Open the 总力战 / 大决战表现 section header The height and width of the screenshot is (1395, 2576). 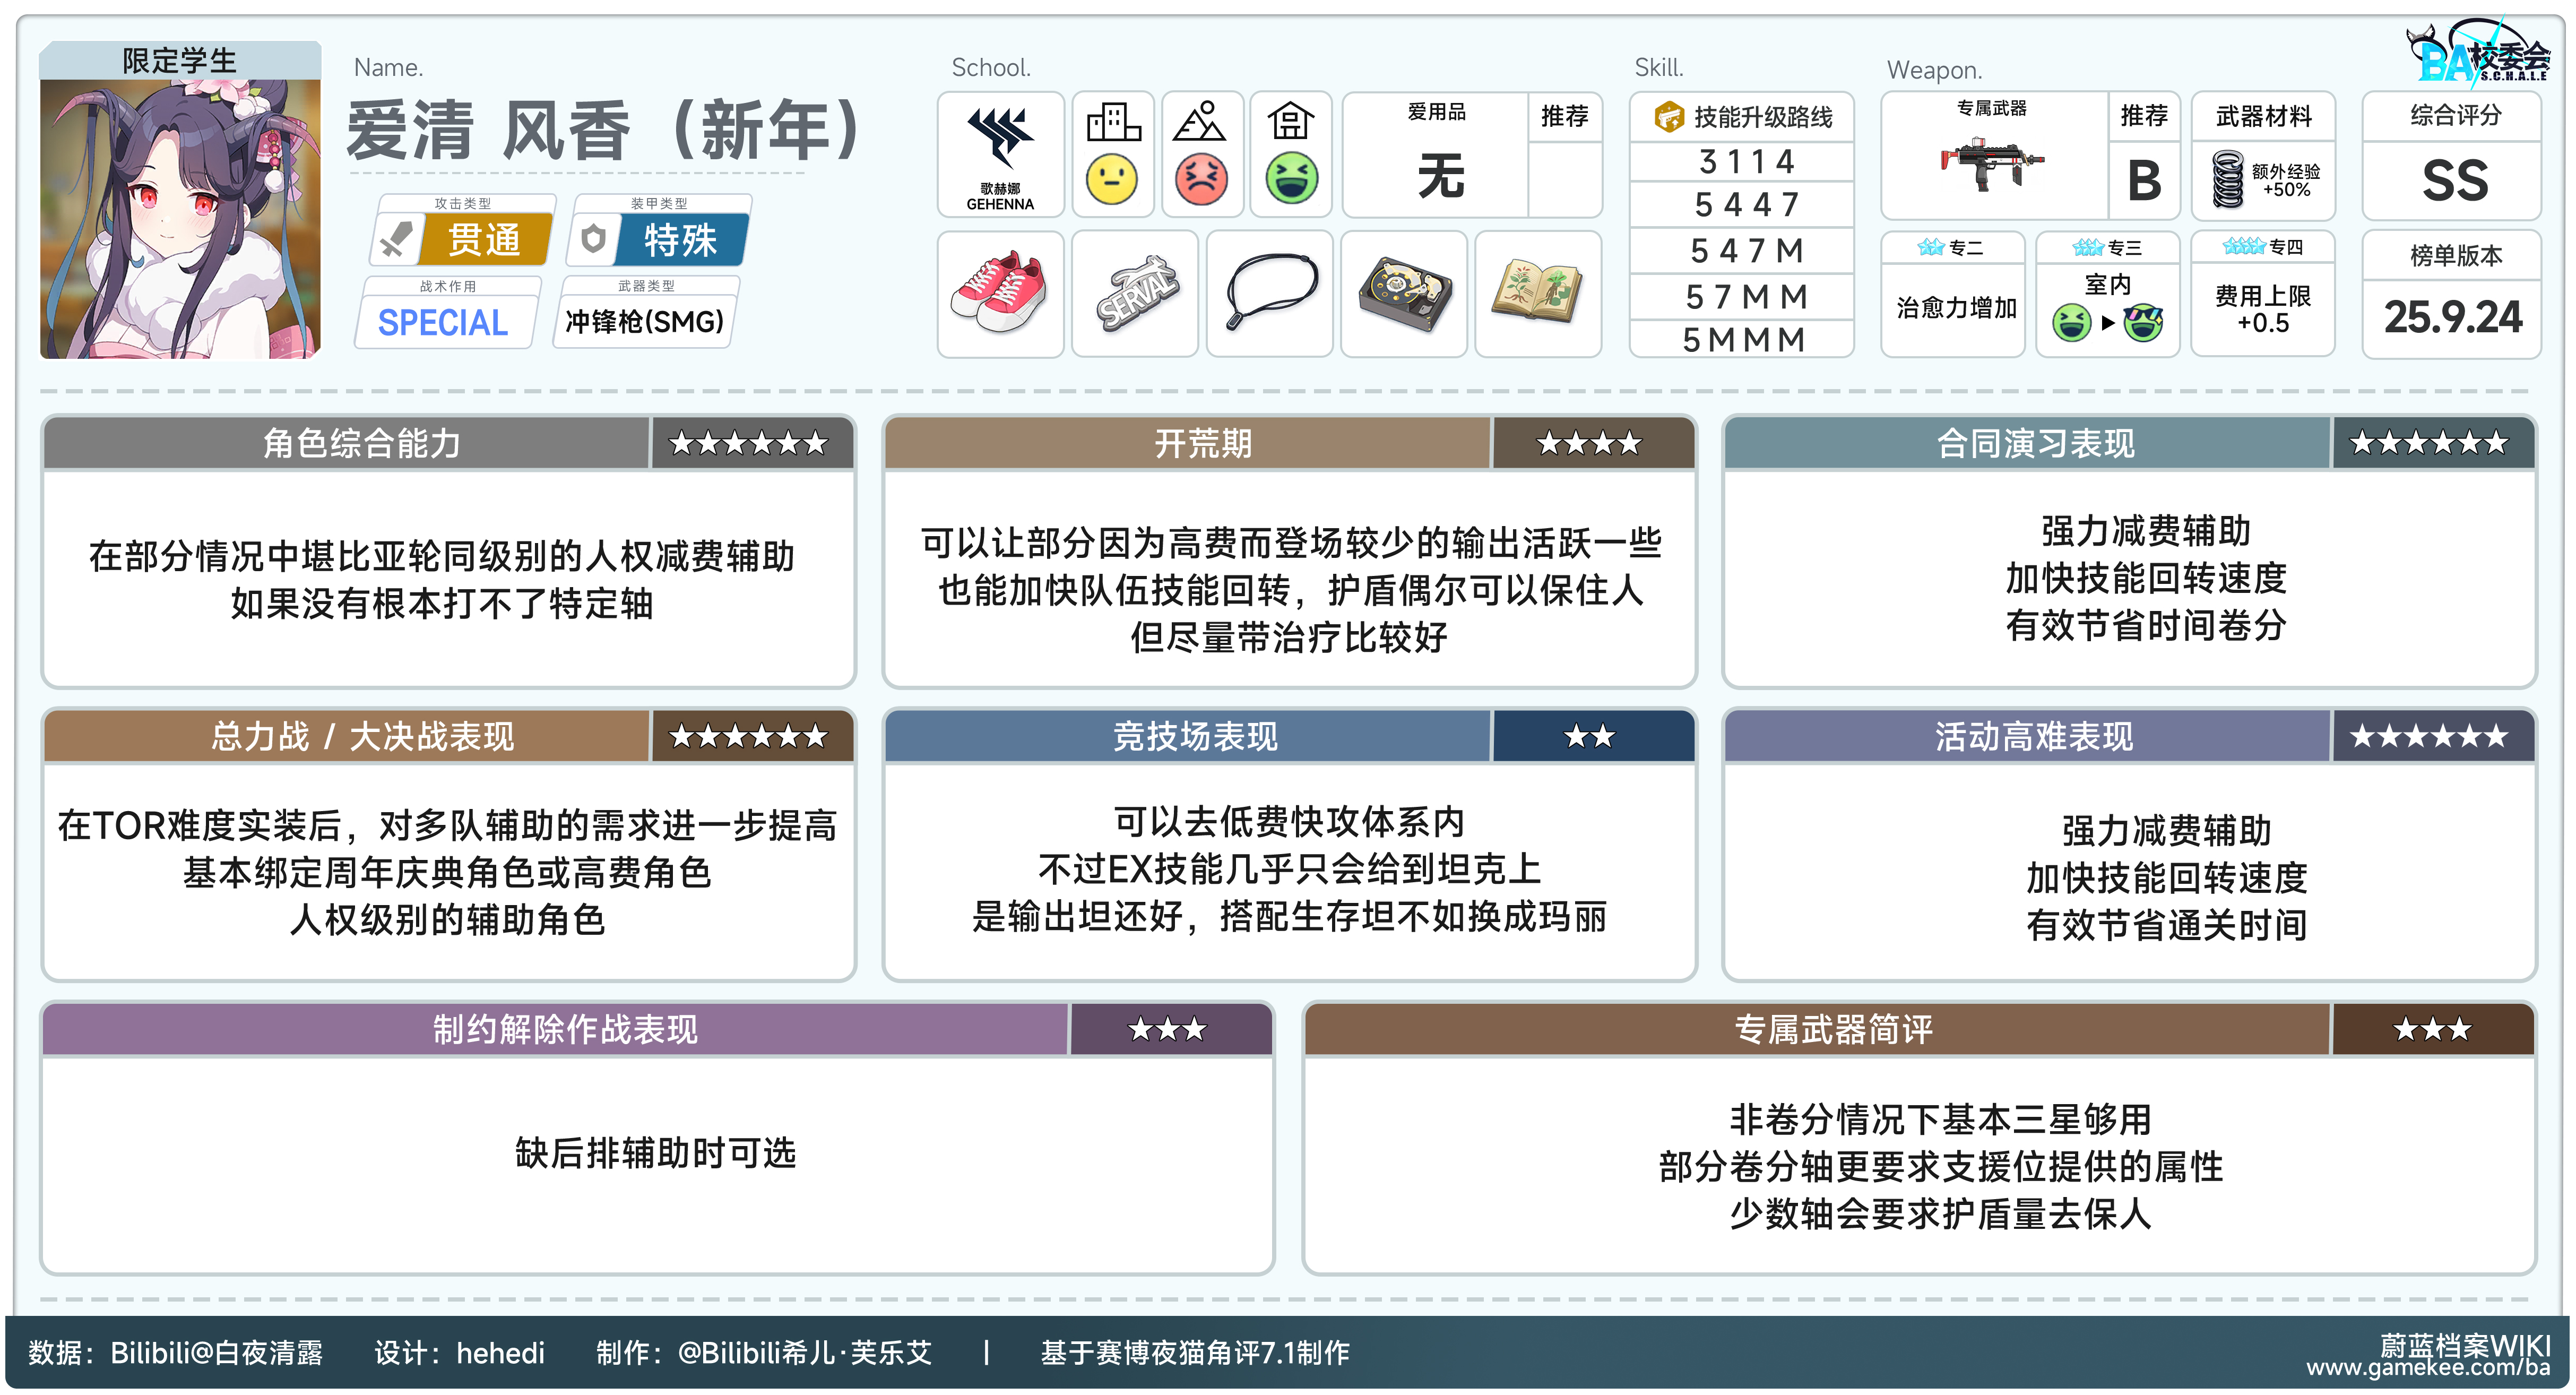tap(361, 737)
